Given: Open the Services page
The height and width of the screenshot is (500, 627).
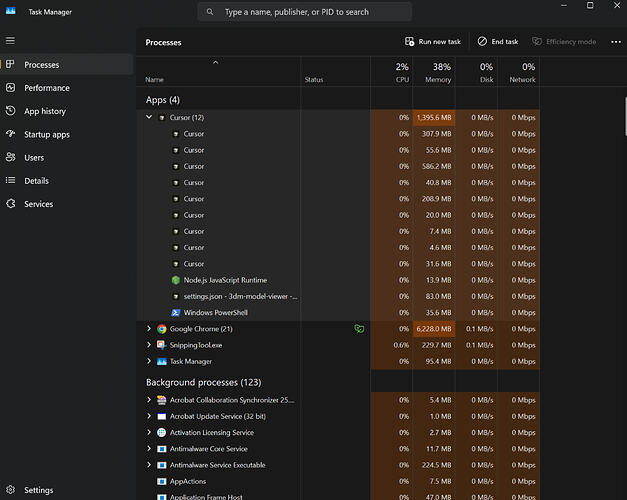Looking at the screenshot, I should (67, 204).
